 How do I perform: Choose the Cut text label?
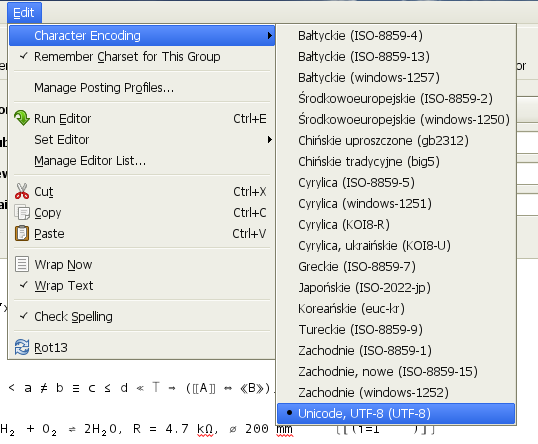(44, 191)
